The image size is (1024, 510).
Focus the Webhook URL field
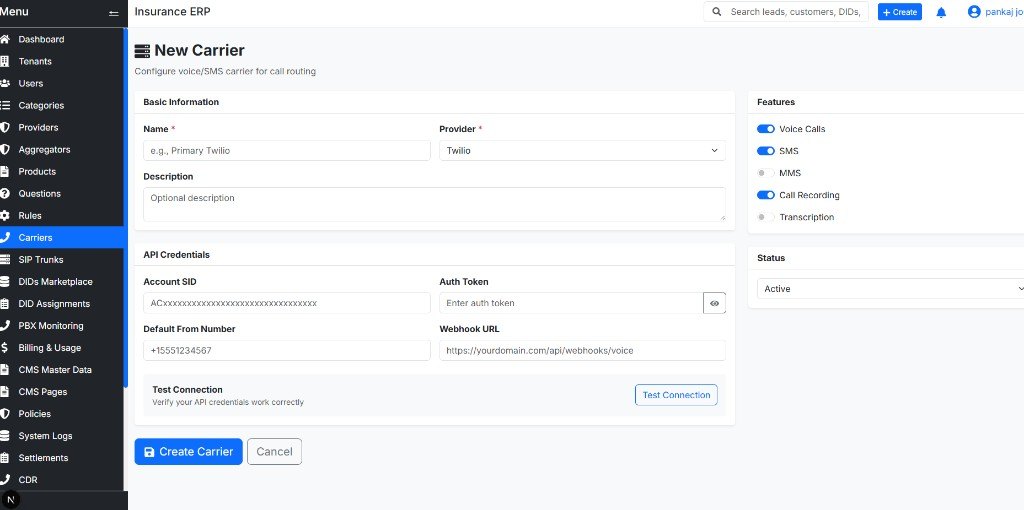click(x=582, y=350)
